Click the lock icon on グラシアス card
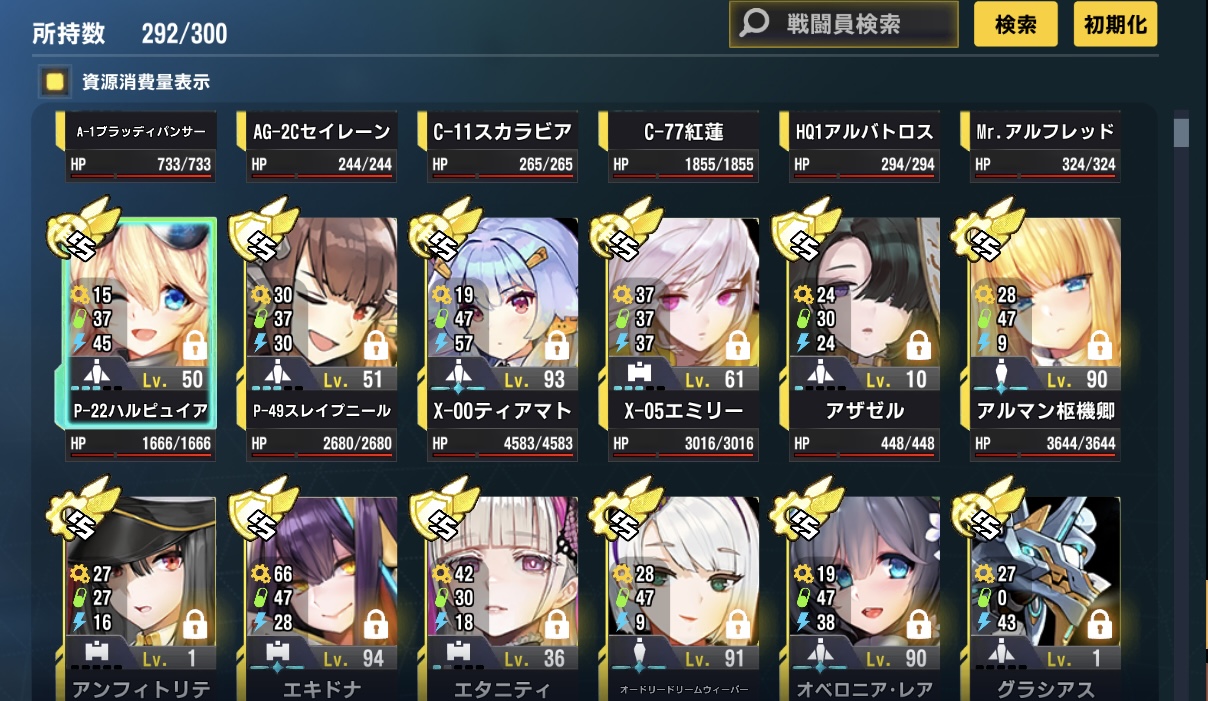Image resolution: width=1208 pixels, height=701 pixels. coord(1099,627)
